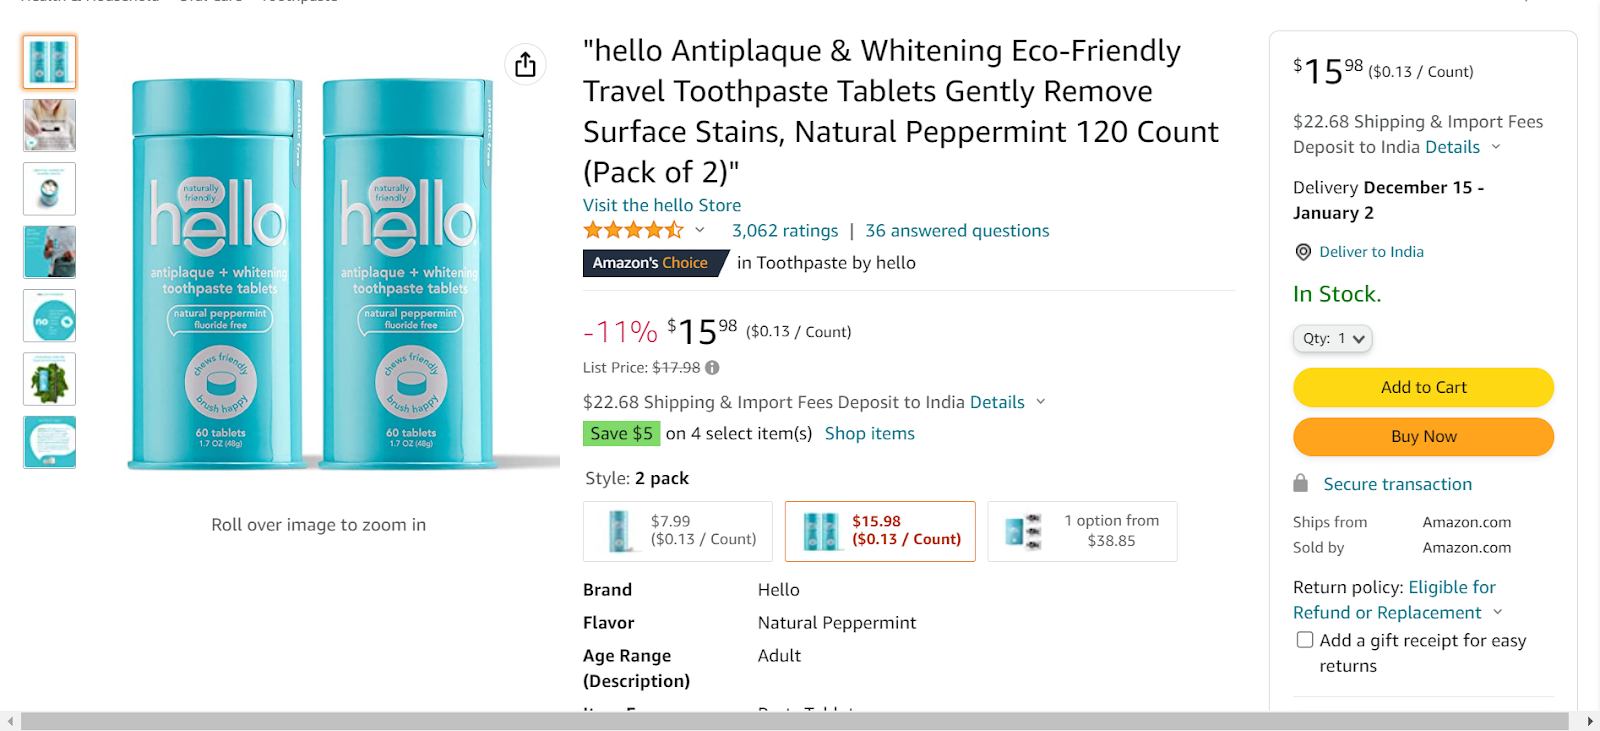The image size is (1600, 731).
Task: Click the Deliver to India location pin
Action: (1303, 252)
